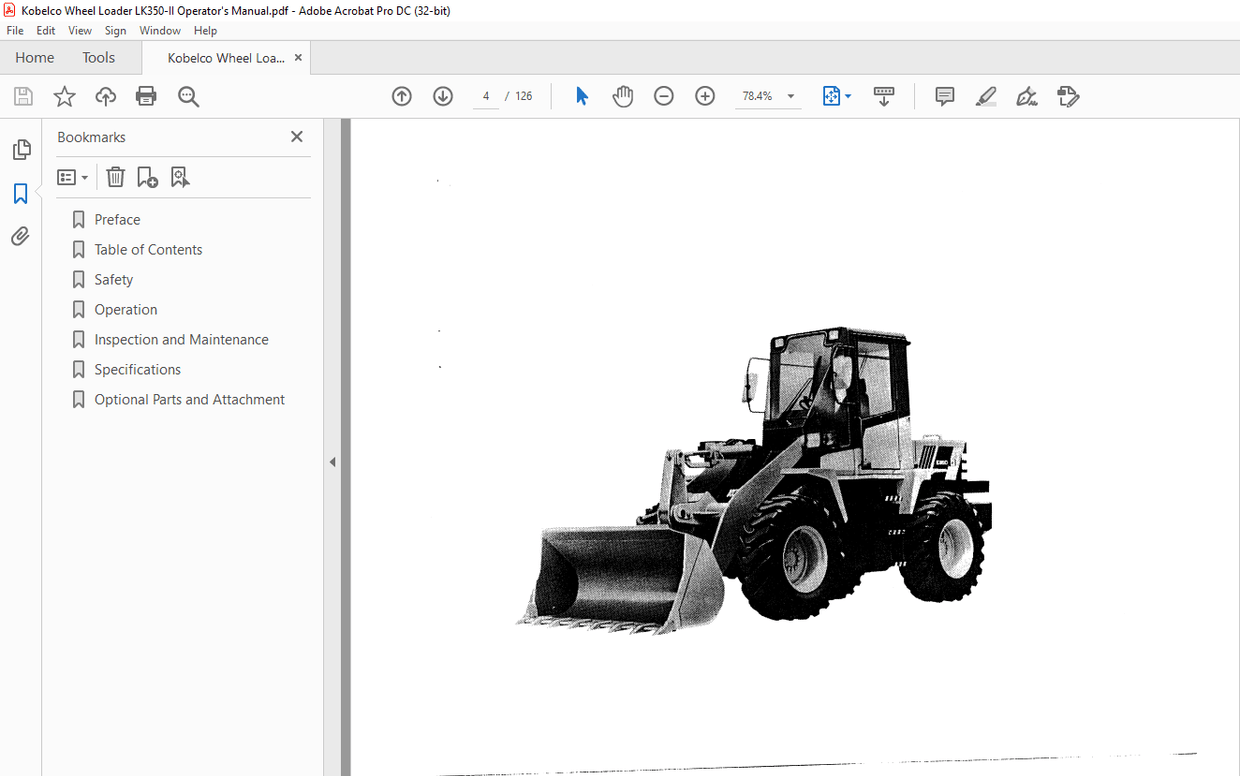Zoom out of the document
The height and width of the screenshot is (776, 1240).
coord(663,96)
